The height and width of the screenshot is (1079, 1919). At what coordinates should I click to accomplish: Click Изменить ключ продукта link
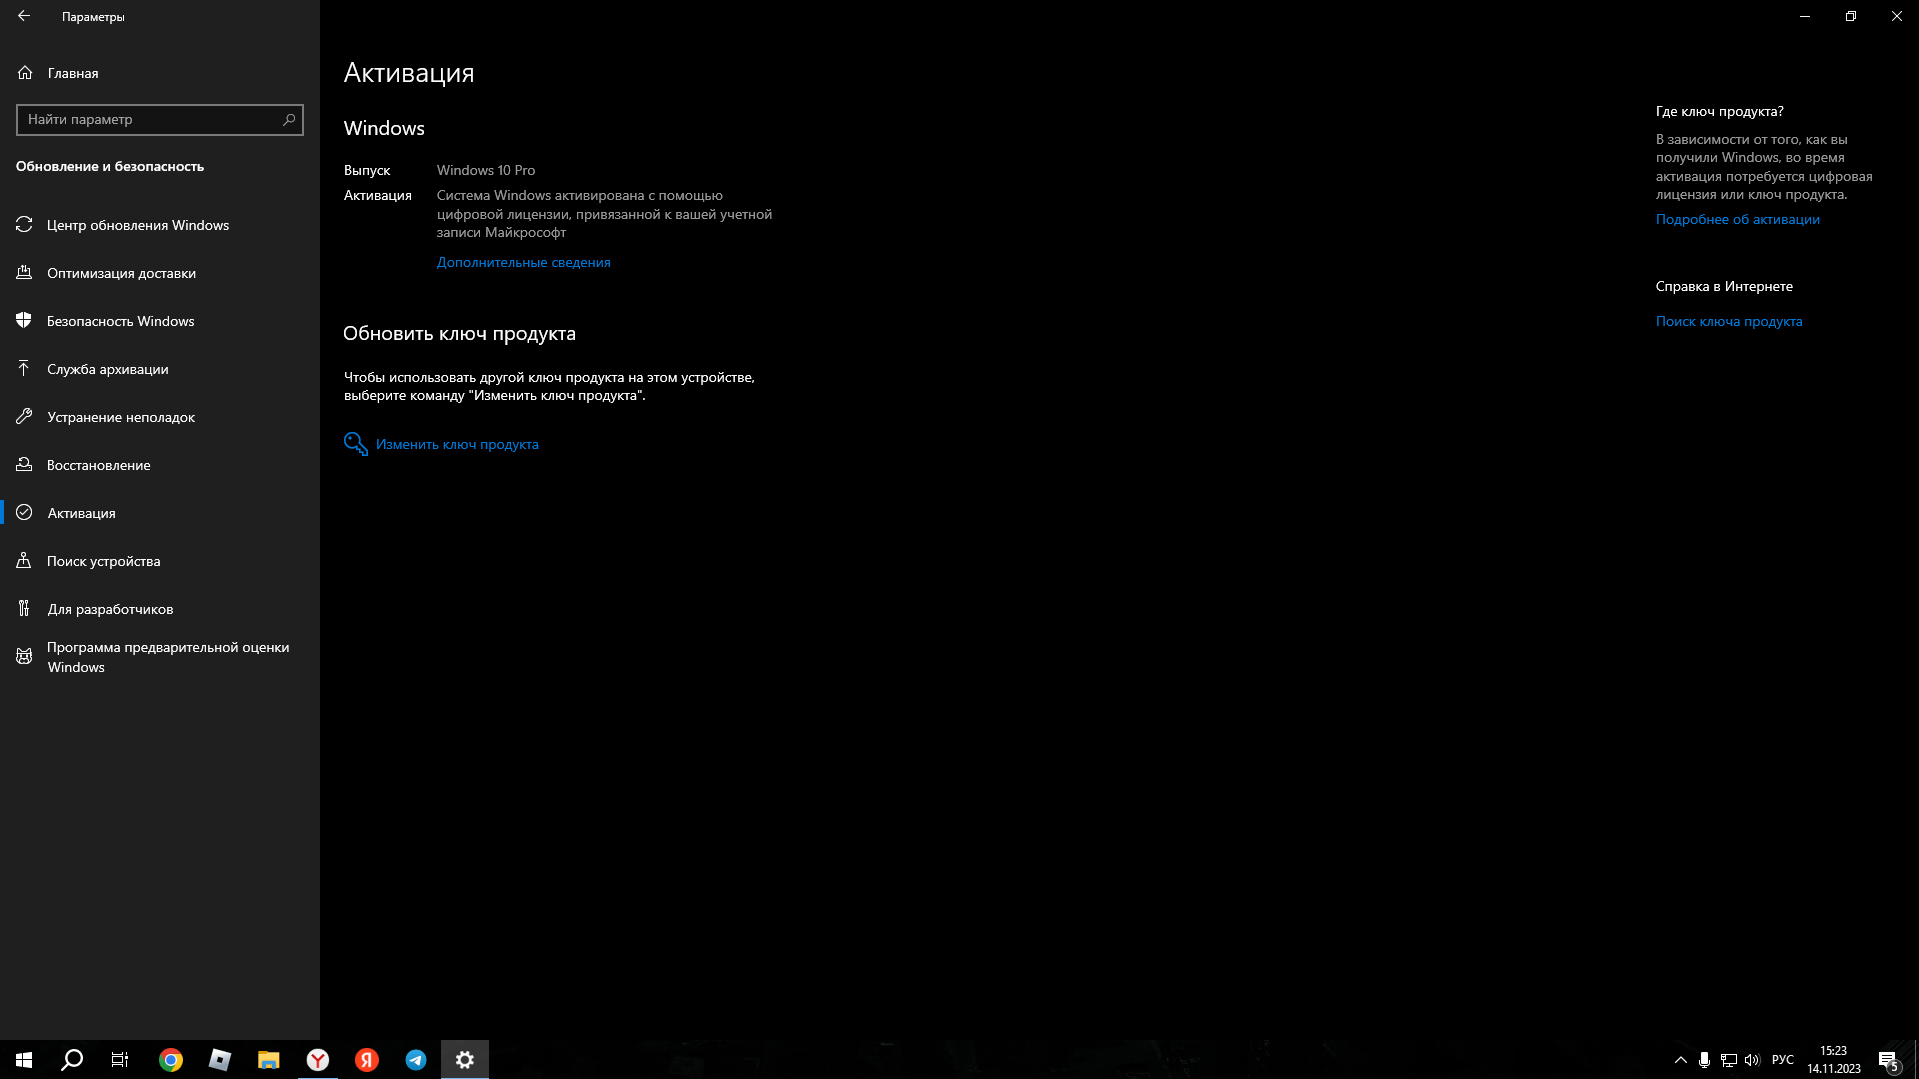pos(457,444)
